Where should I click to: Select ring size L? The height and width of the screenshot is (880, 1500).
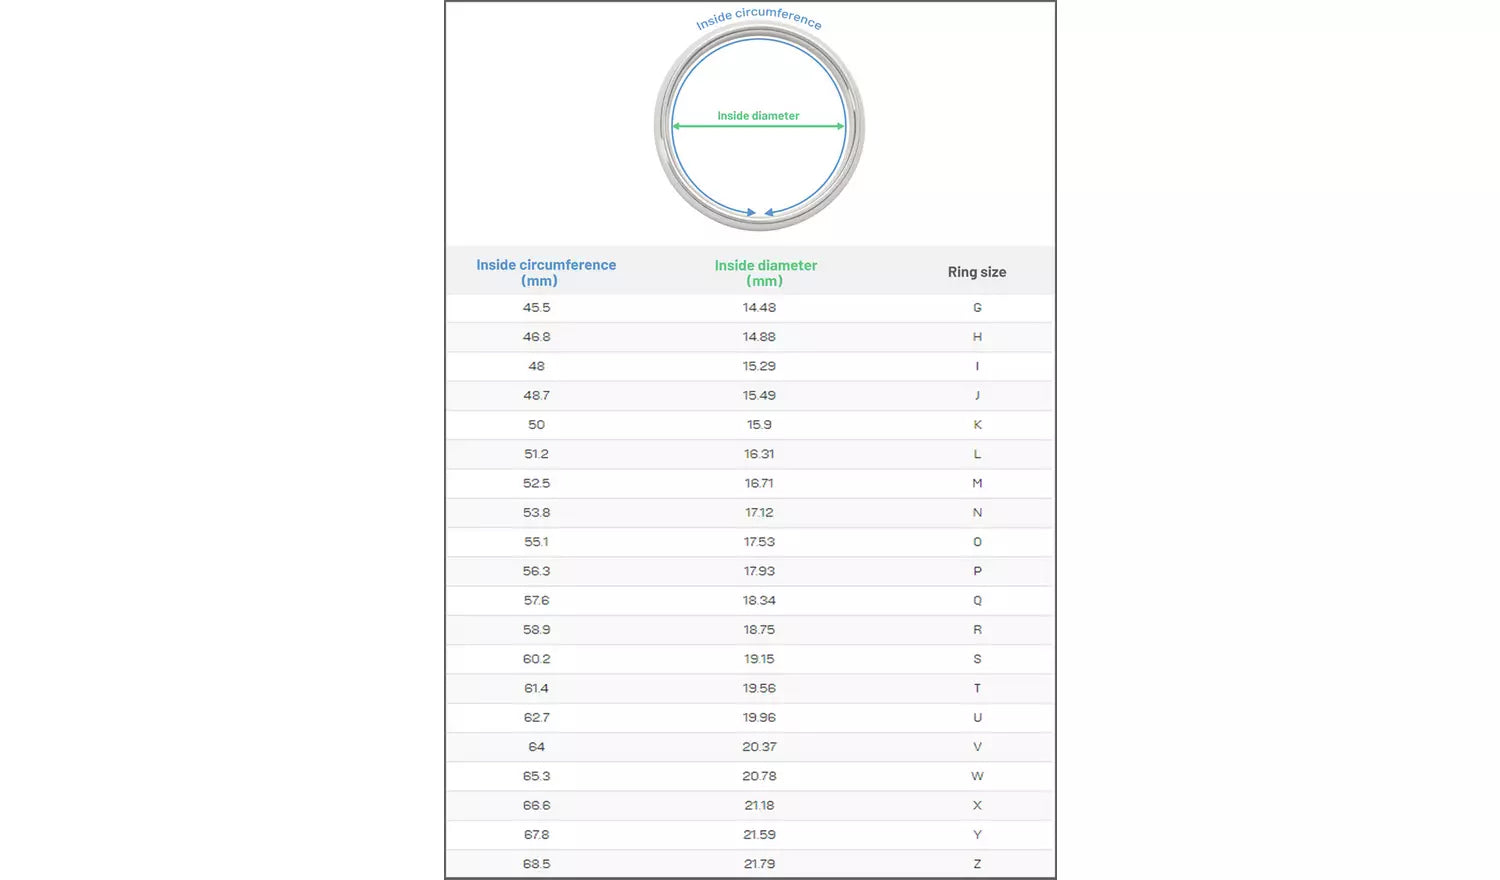coord(977,454)
